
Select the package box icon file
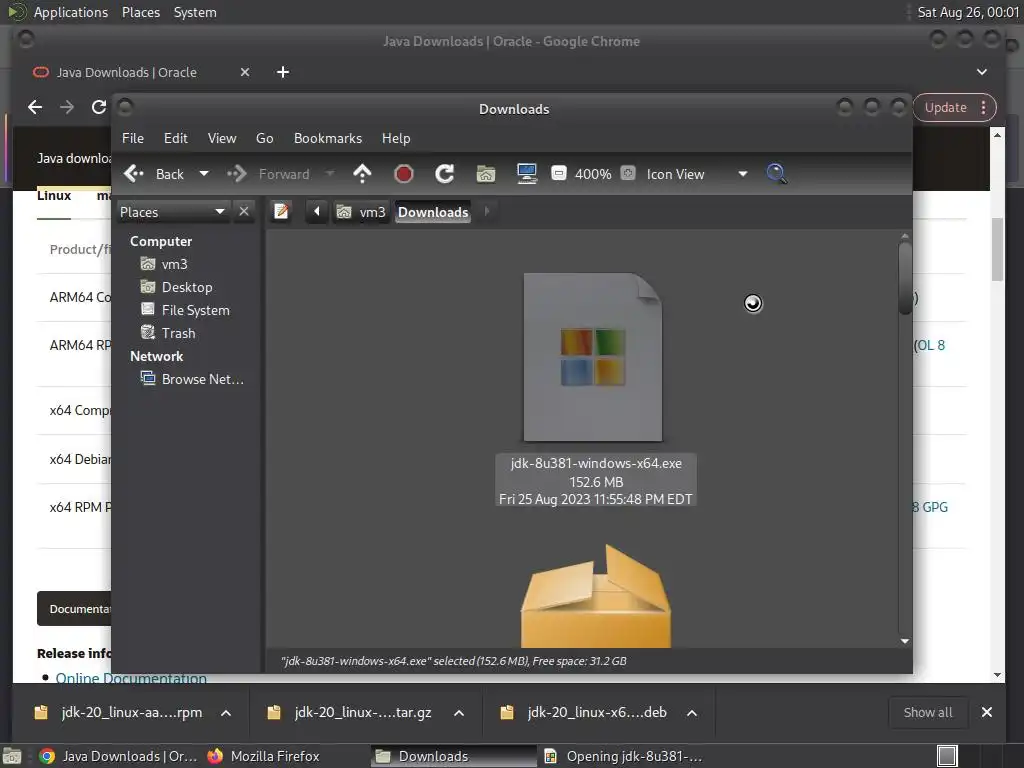tap(596, 596)
